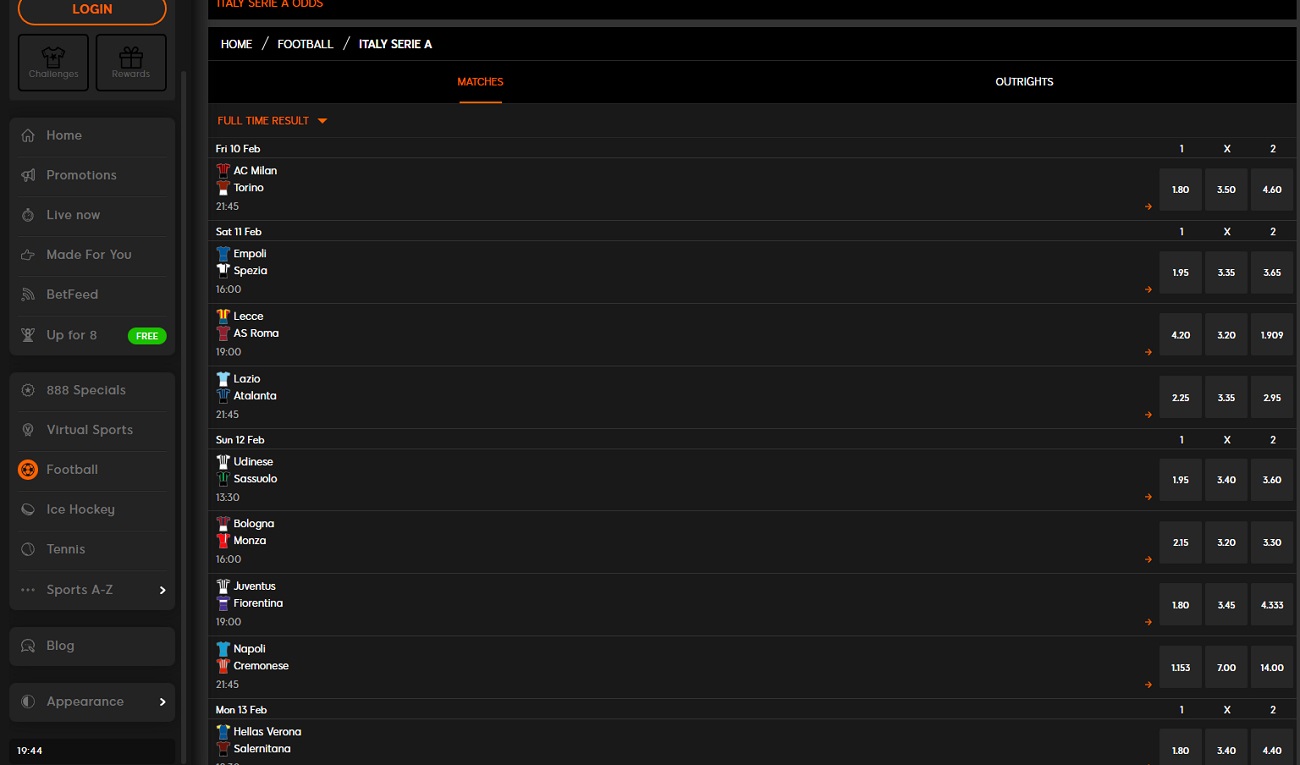Bet Torino win at 4.60
This screenshot has width=1300, height=765.
coord(1272,189)
